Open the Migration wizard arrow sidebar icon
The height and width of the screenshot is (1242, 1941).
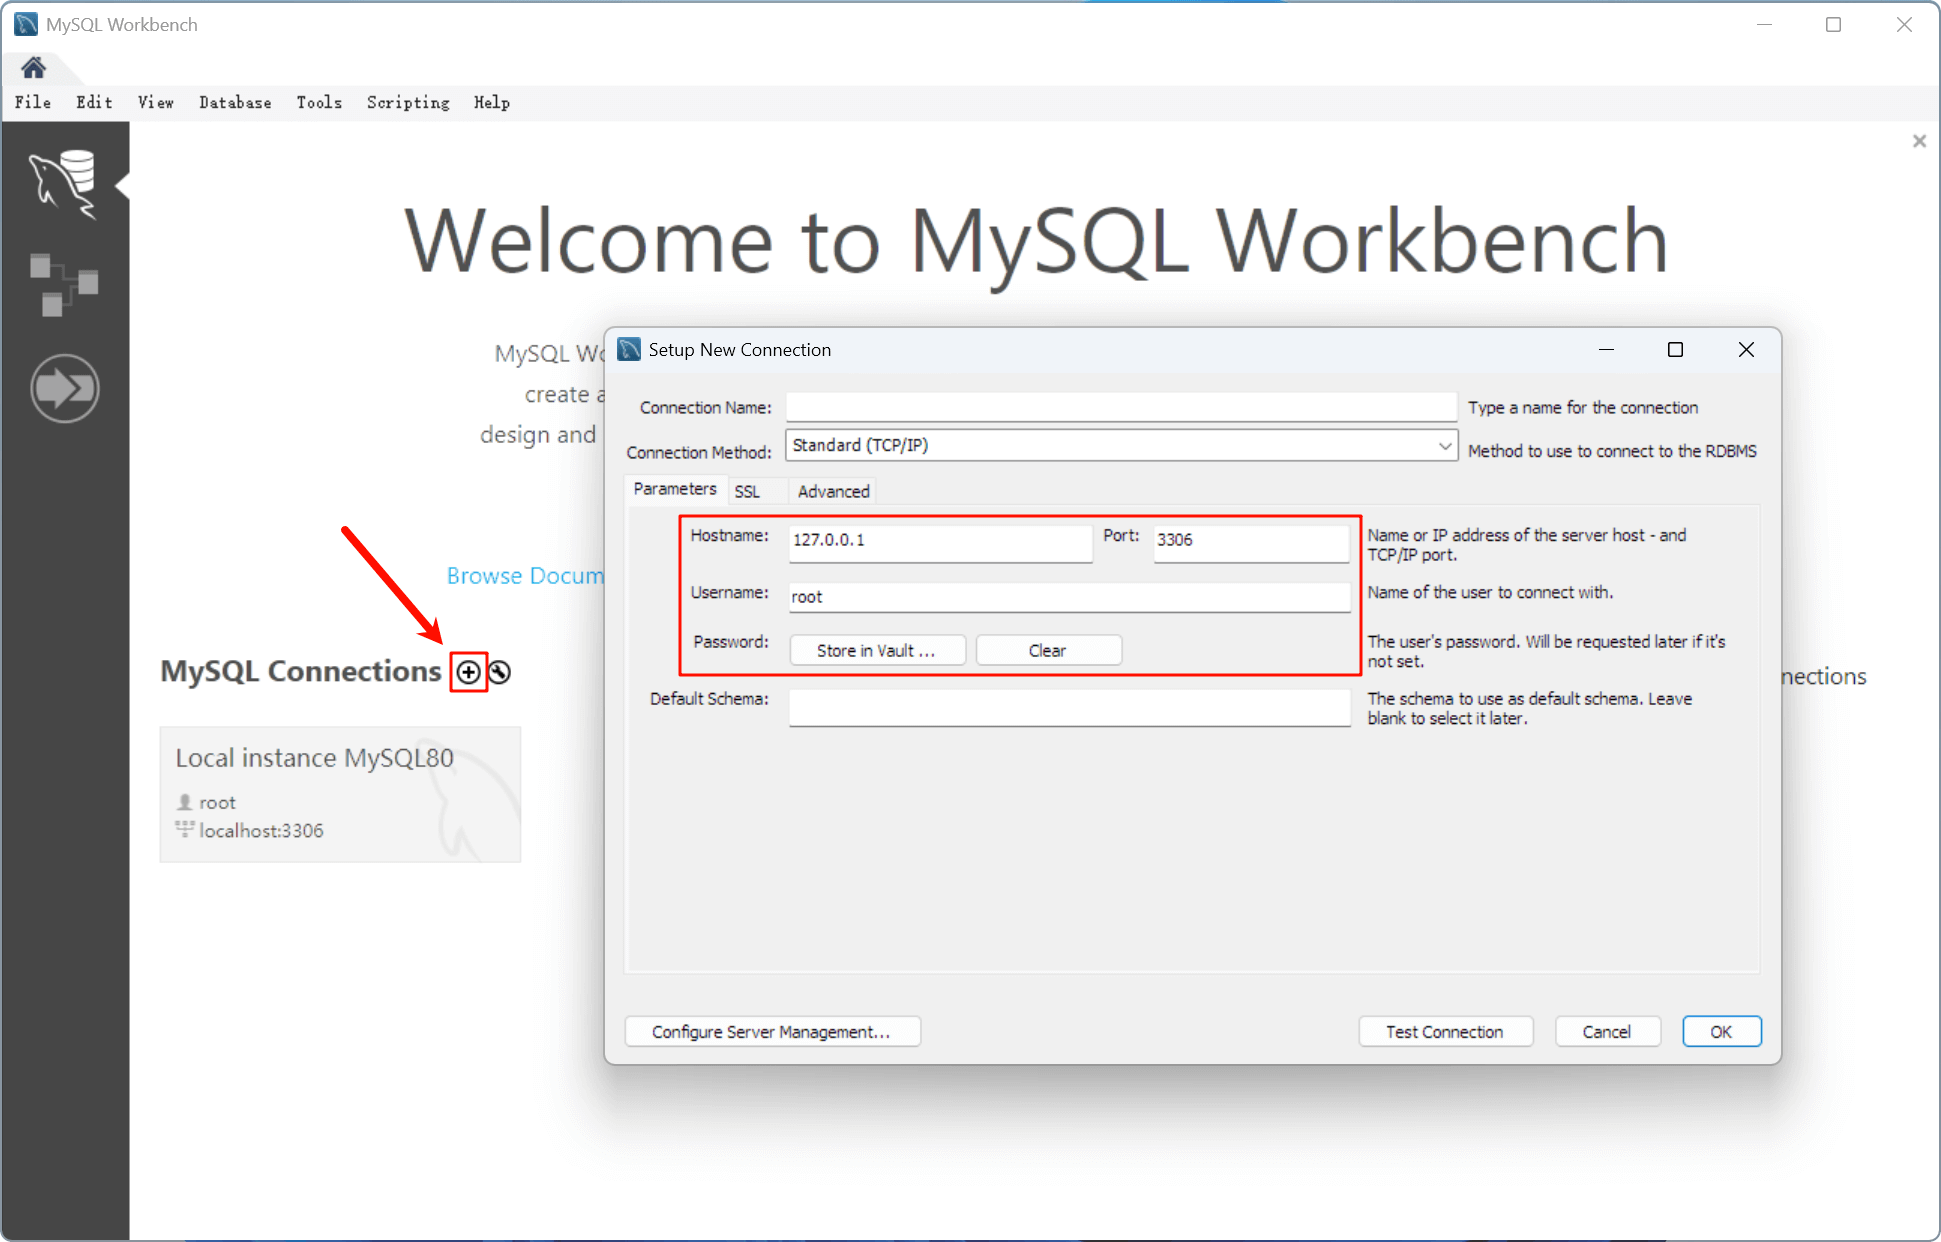pyautogui.click(x=64, y=388)
